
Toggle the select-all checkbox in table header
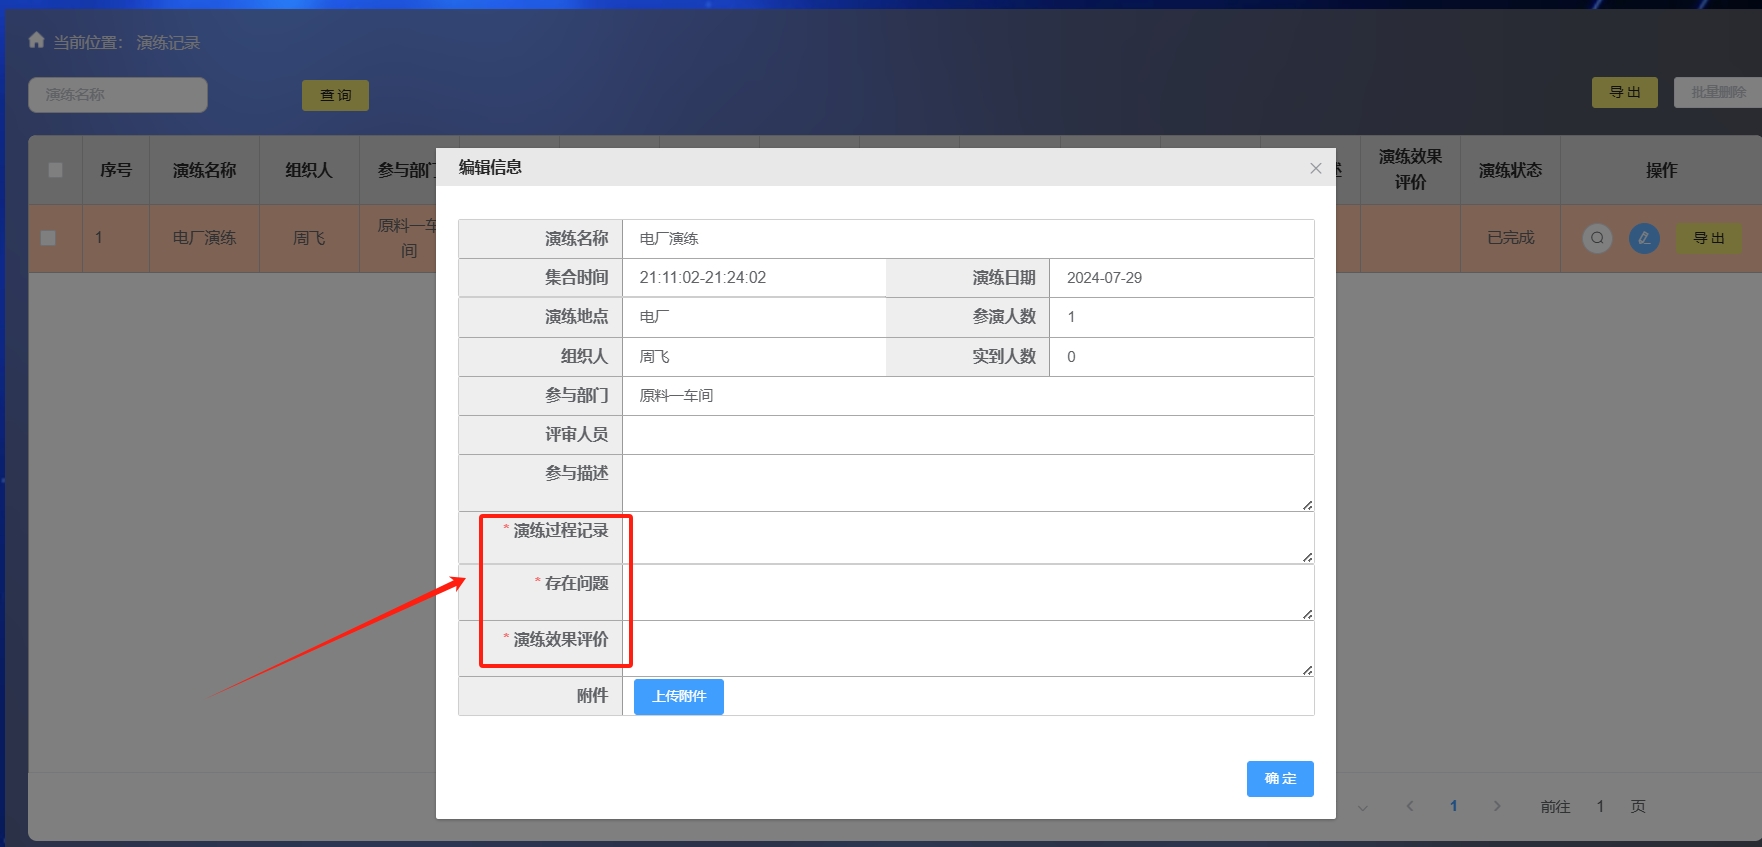click(56, 170)
